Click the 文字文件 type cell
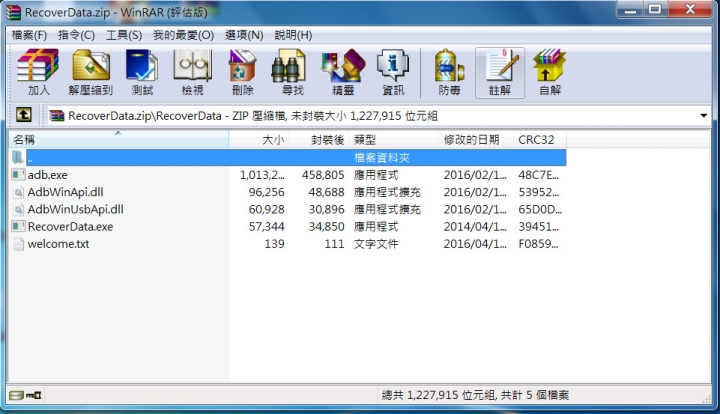Screen dimensions: 720x414 coord(376,244)
